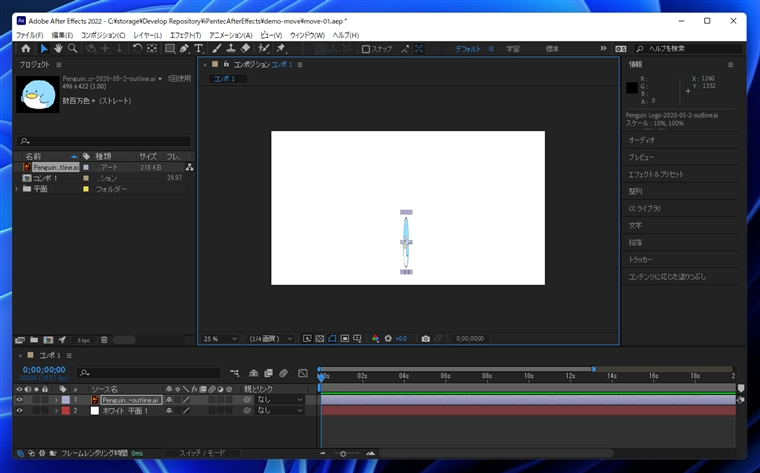Select the Selection arrow tool

[44, 48]
